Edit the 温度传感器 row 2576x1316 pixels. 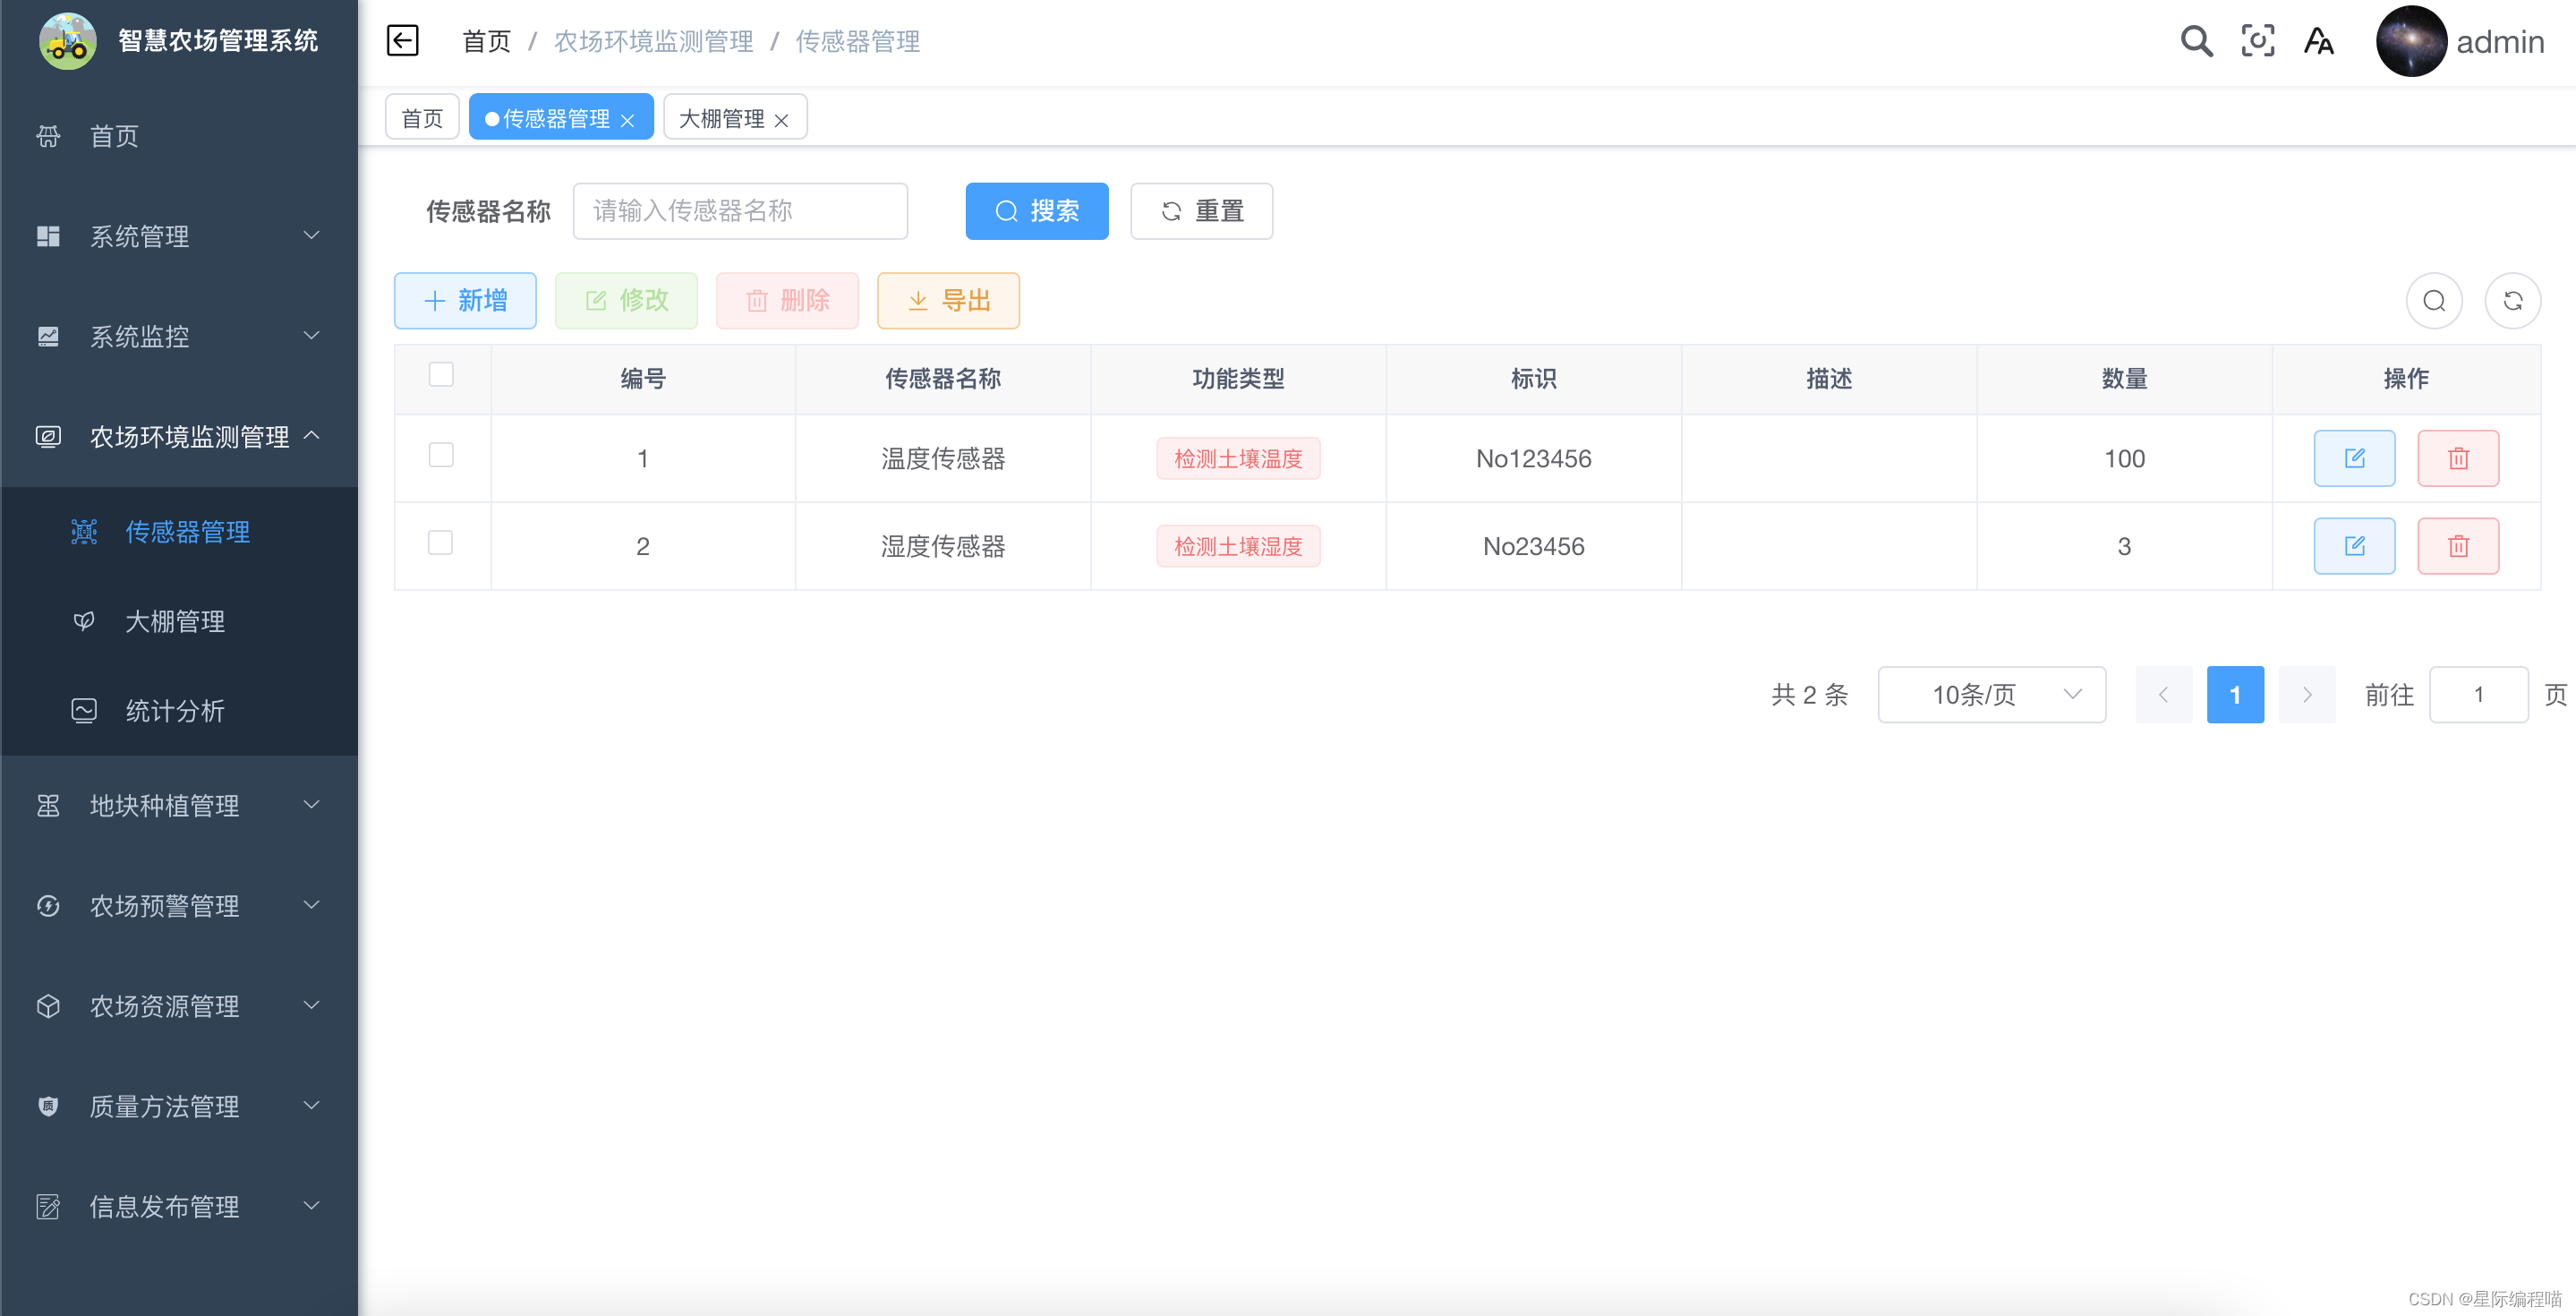(2353, 459)
